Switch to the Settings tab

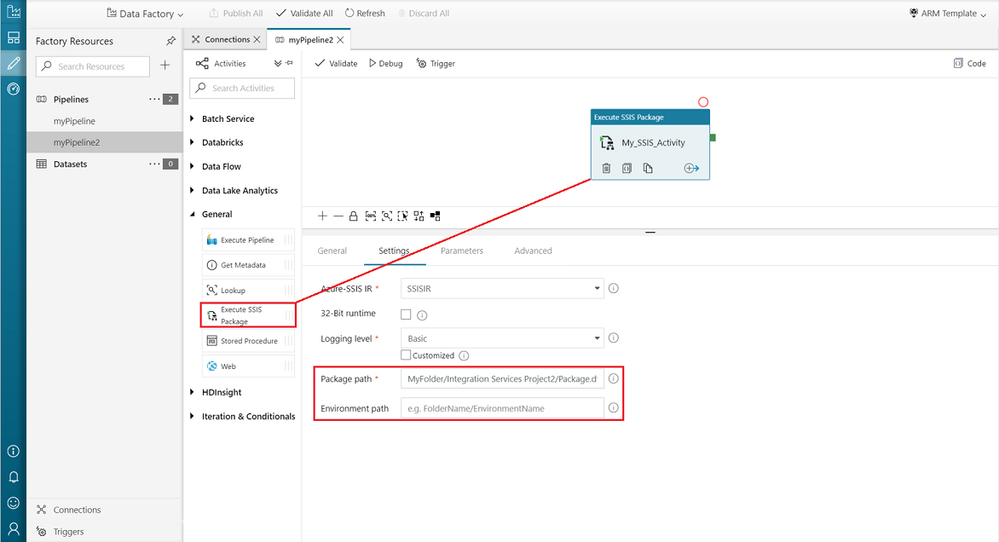click(x=394, y=251)
